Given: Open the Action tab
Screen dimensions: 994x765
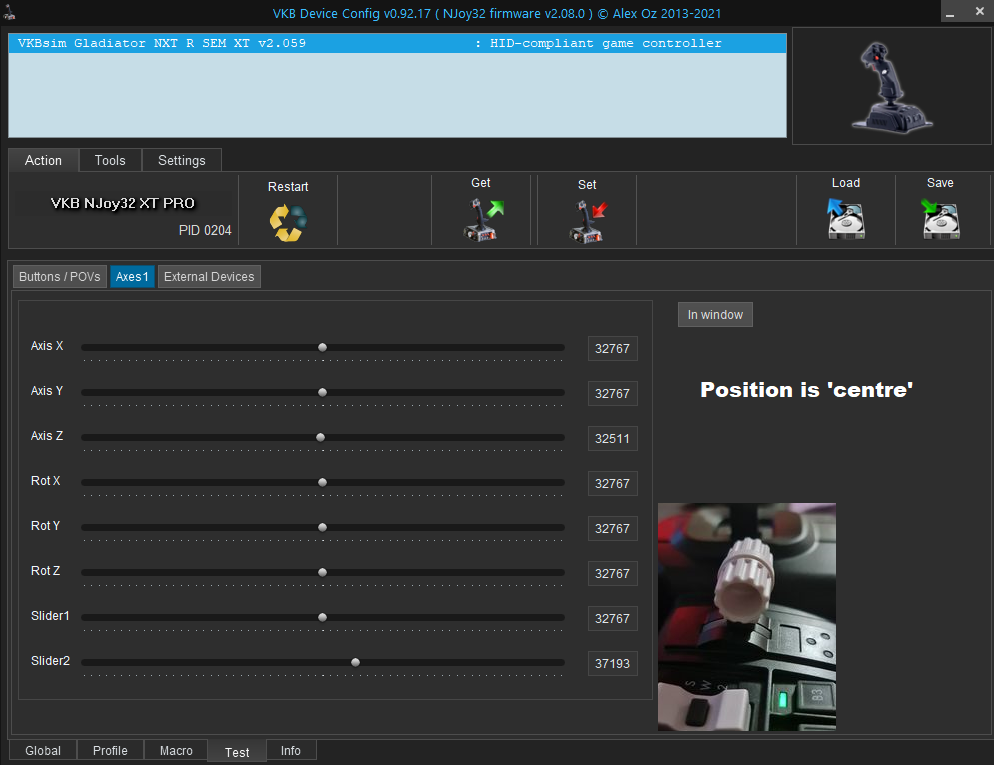Looking at the screenshot, I should pyautogui.click(x=43, y=160).
